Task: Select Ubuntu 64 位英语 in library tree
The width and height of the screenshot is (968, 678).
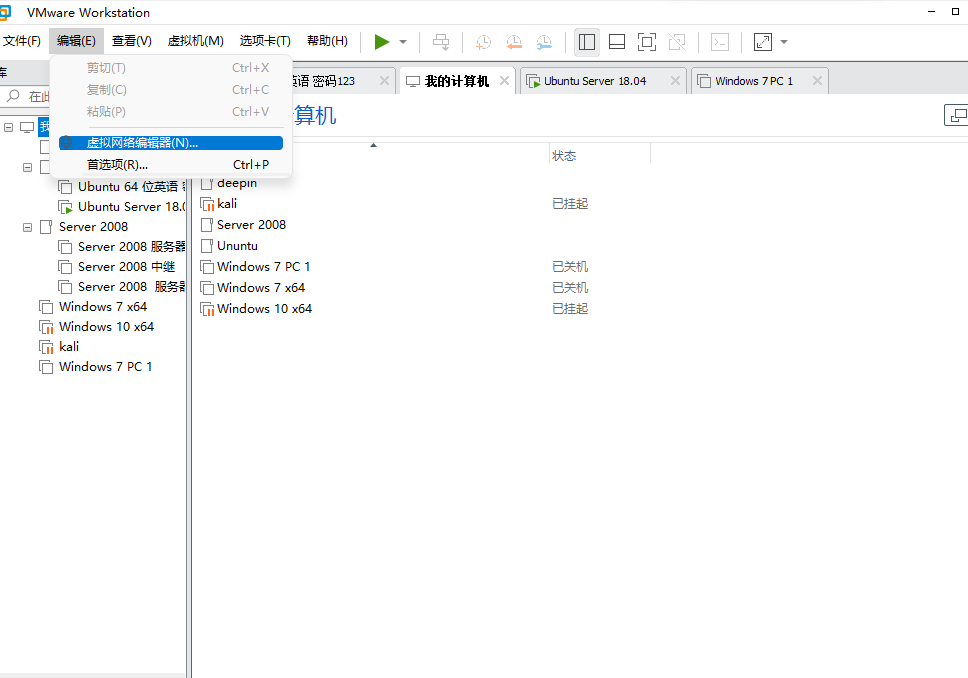Action: [x=122, y=186]
